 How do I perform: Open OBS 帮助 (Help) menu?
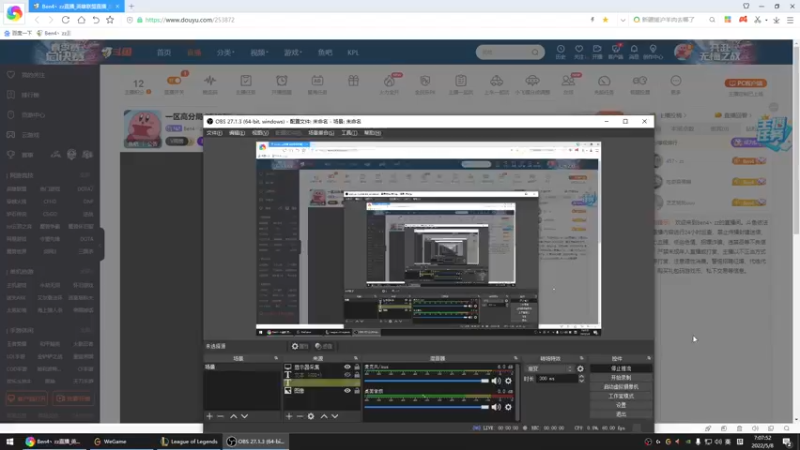pos(372,133)
